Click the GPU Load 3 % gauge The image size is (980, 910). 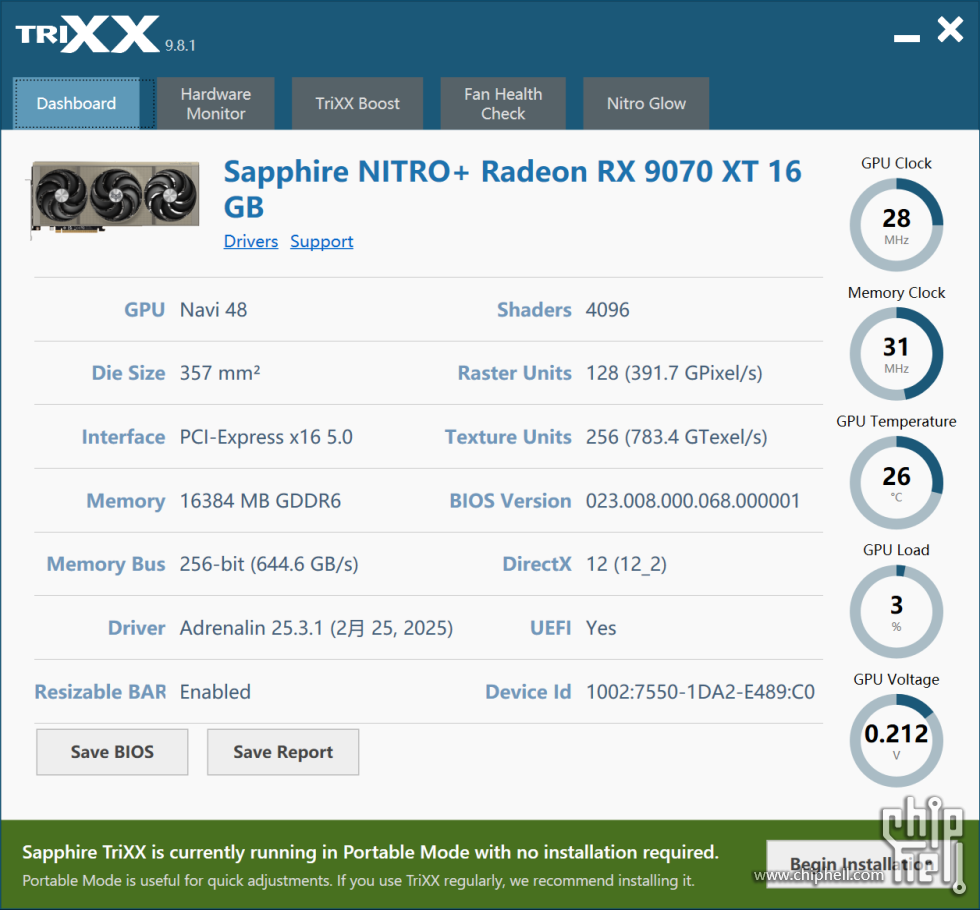click(896, 612)
